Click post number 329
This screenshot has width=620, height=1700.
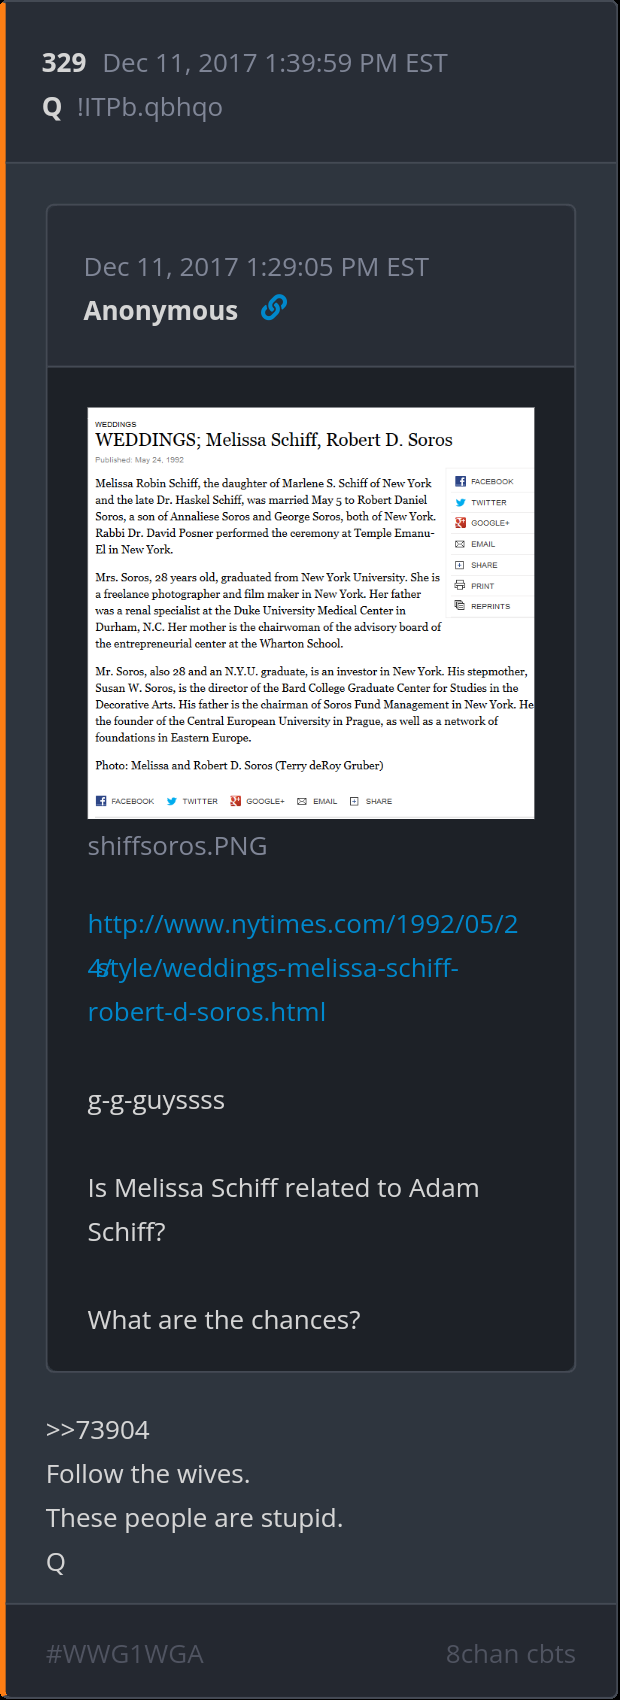(64, 63)
